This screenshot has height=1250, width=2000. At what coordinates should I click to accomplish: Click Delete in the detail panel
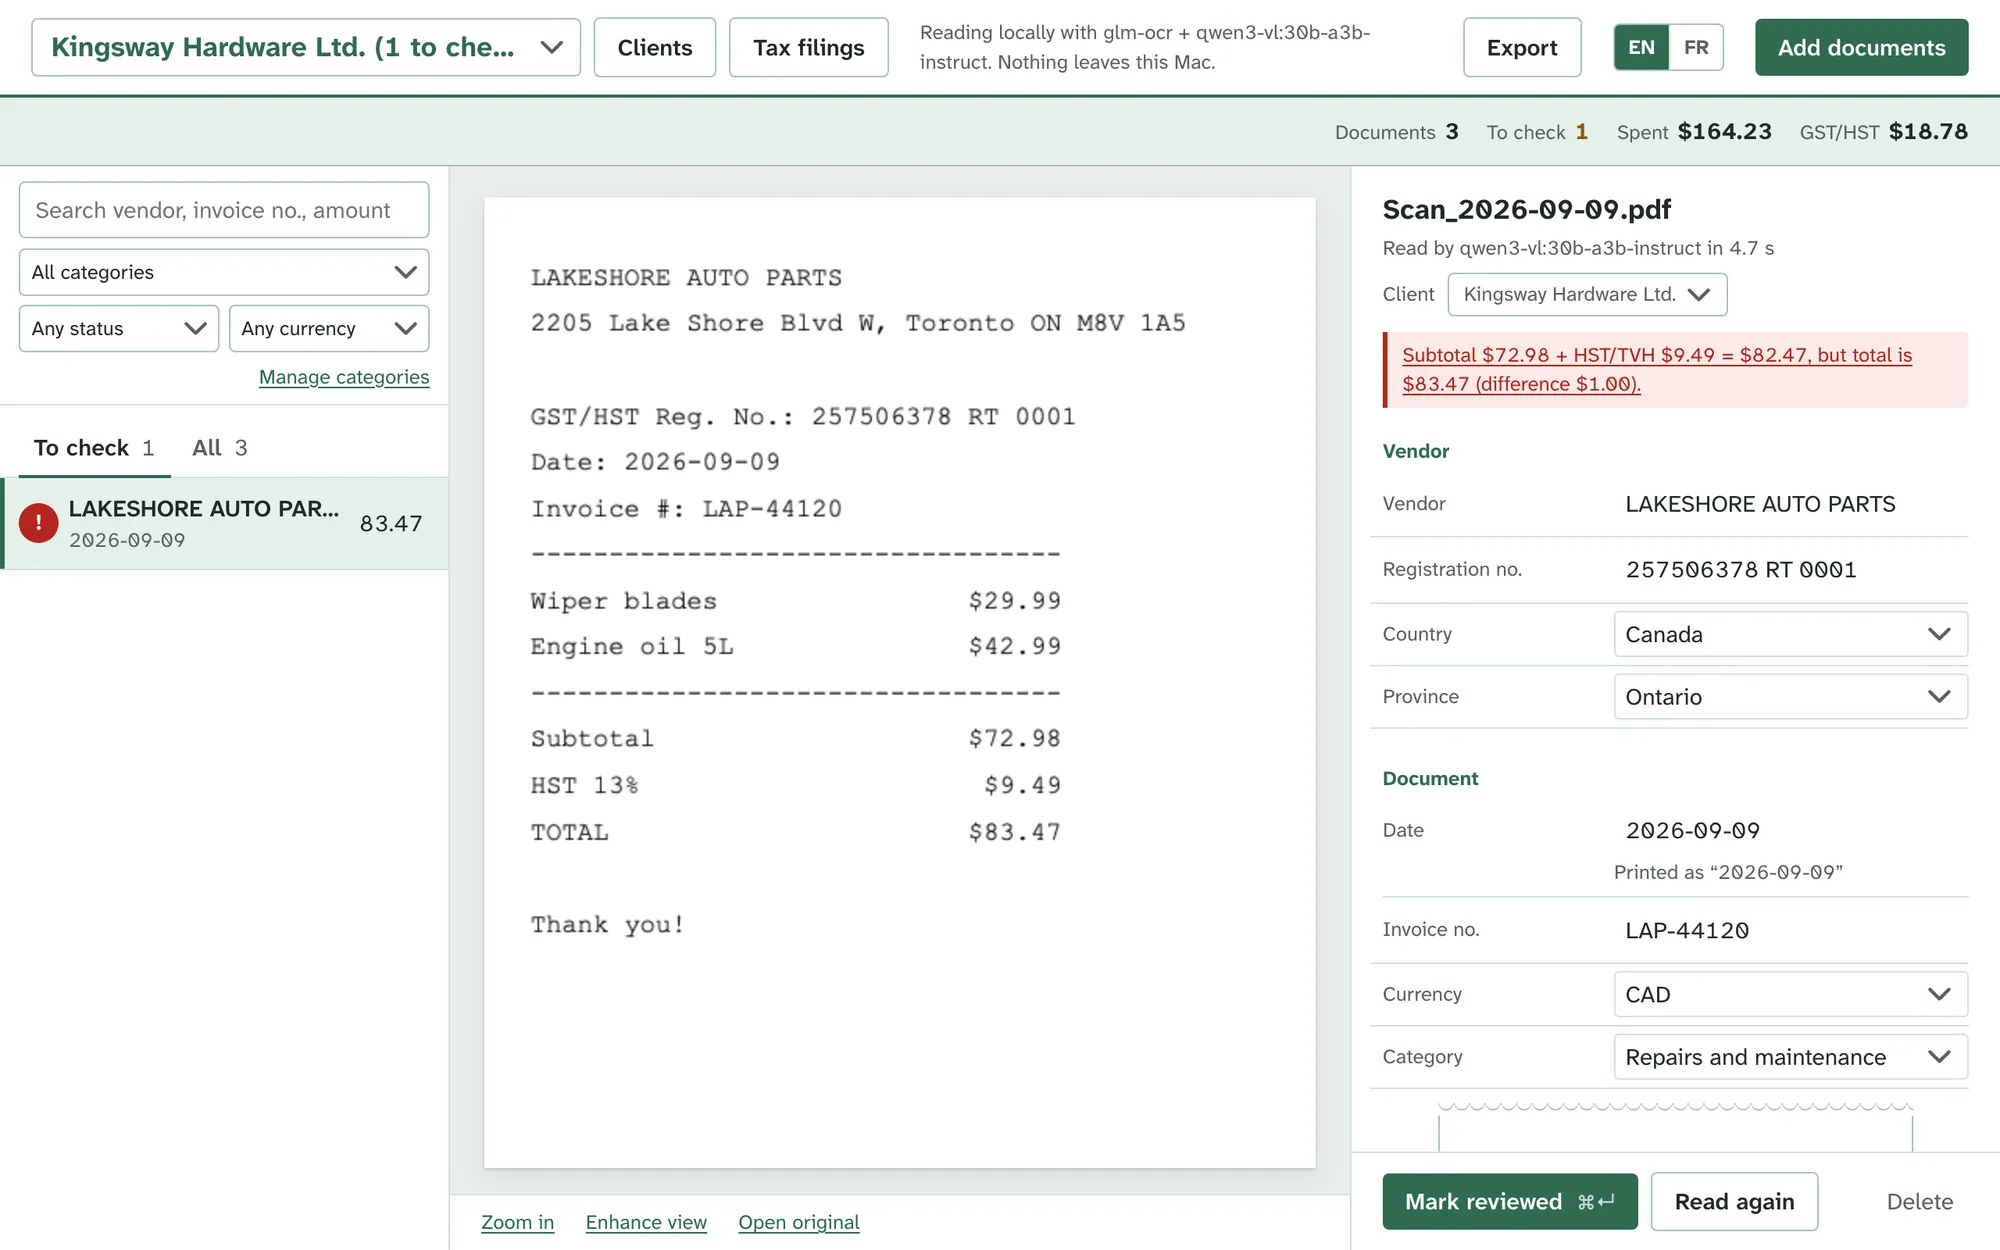1919,1201
